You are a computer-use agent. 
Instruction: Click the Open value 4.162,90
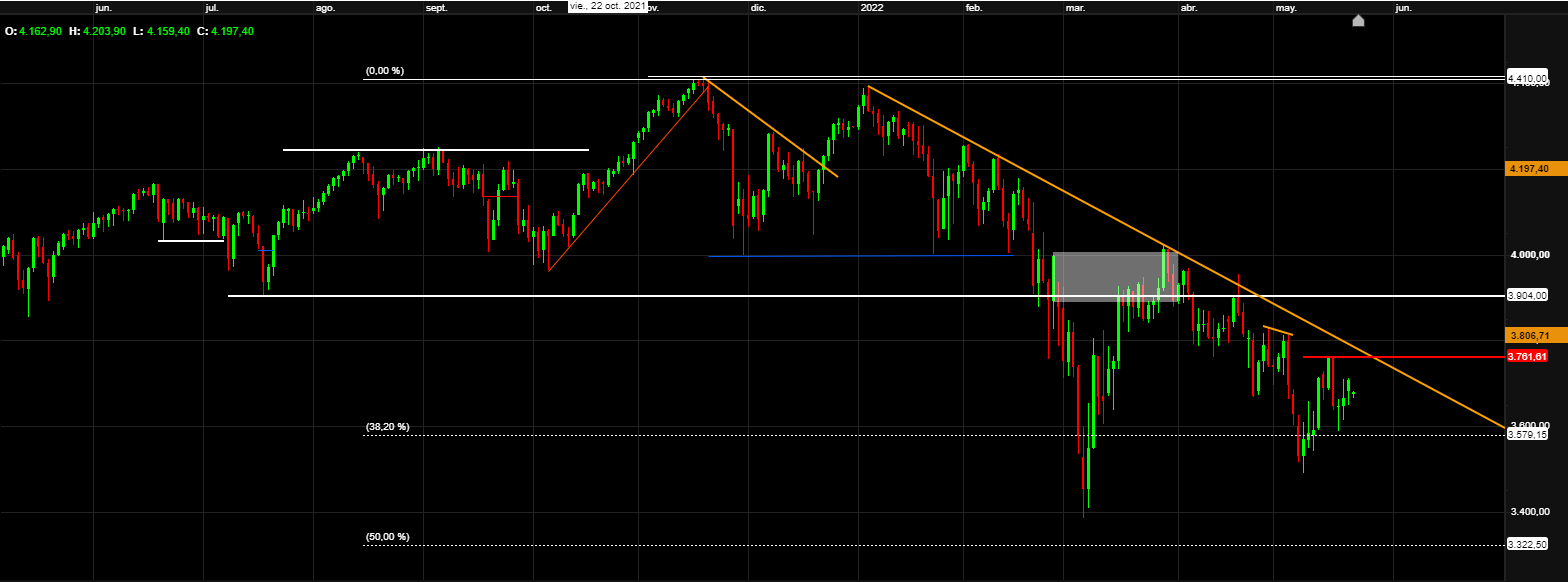click(41, 31)
